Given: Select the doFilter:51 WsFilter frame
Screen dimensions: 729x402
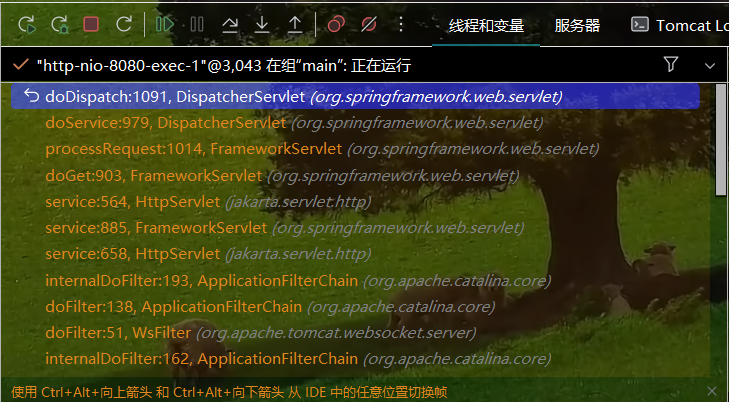Looking at the screenshot, I should point(355,333).
